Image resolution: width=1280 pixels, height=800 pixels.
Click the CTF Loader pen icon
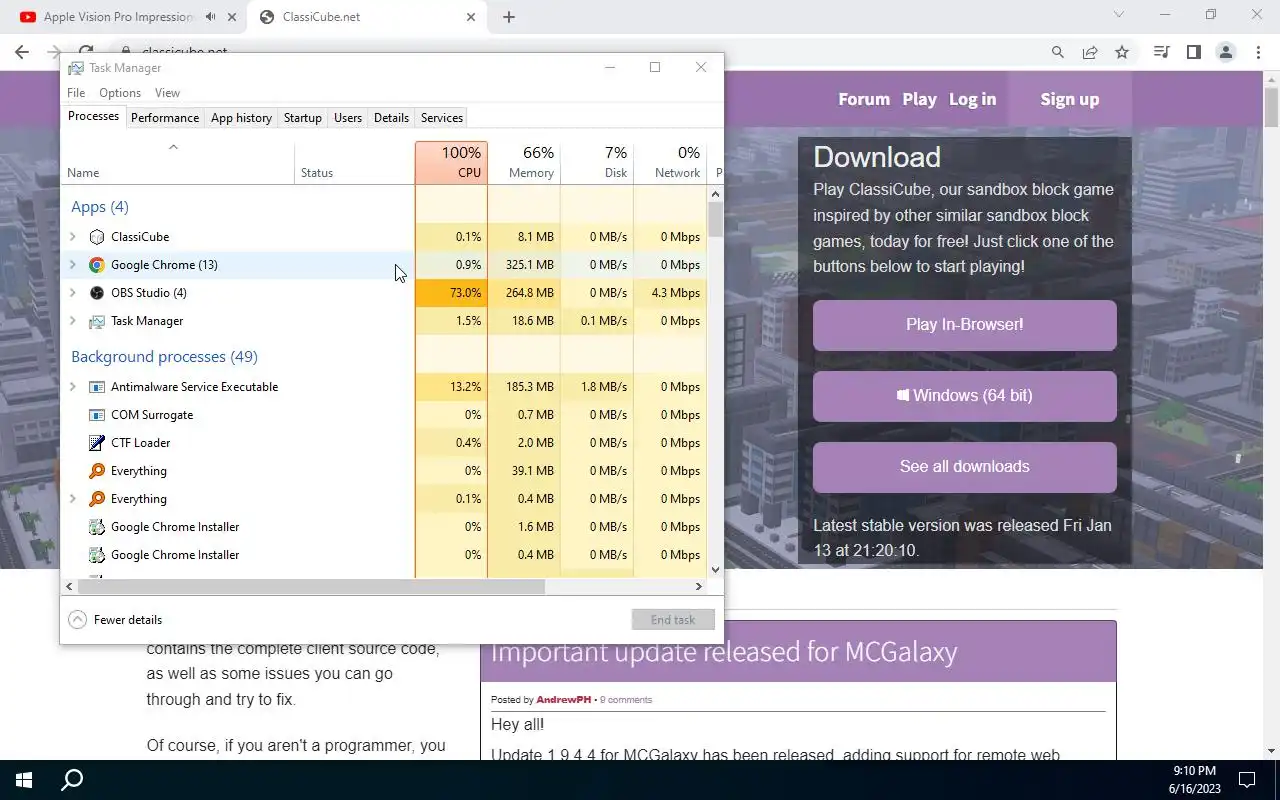(97, 443)
